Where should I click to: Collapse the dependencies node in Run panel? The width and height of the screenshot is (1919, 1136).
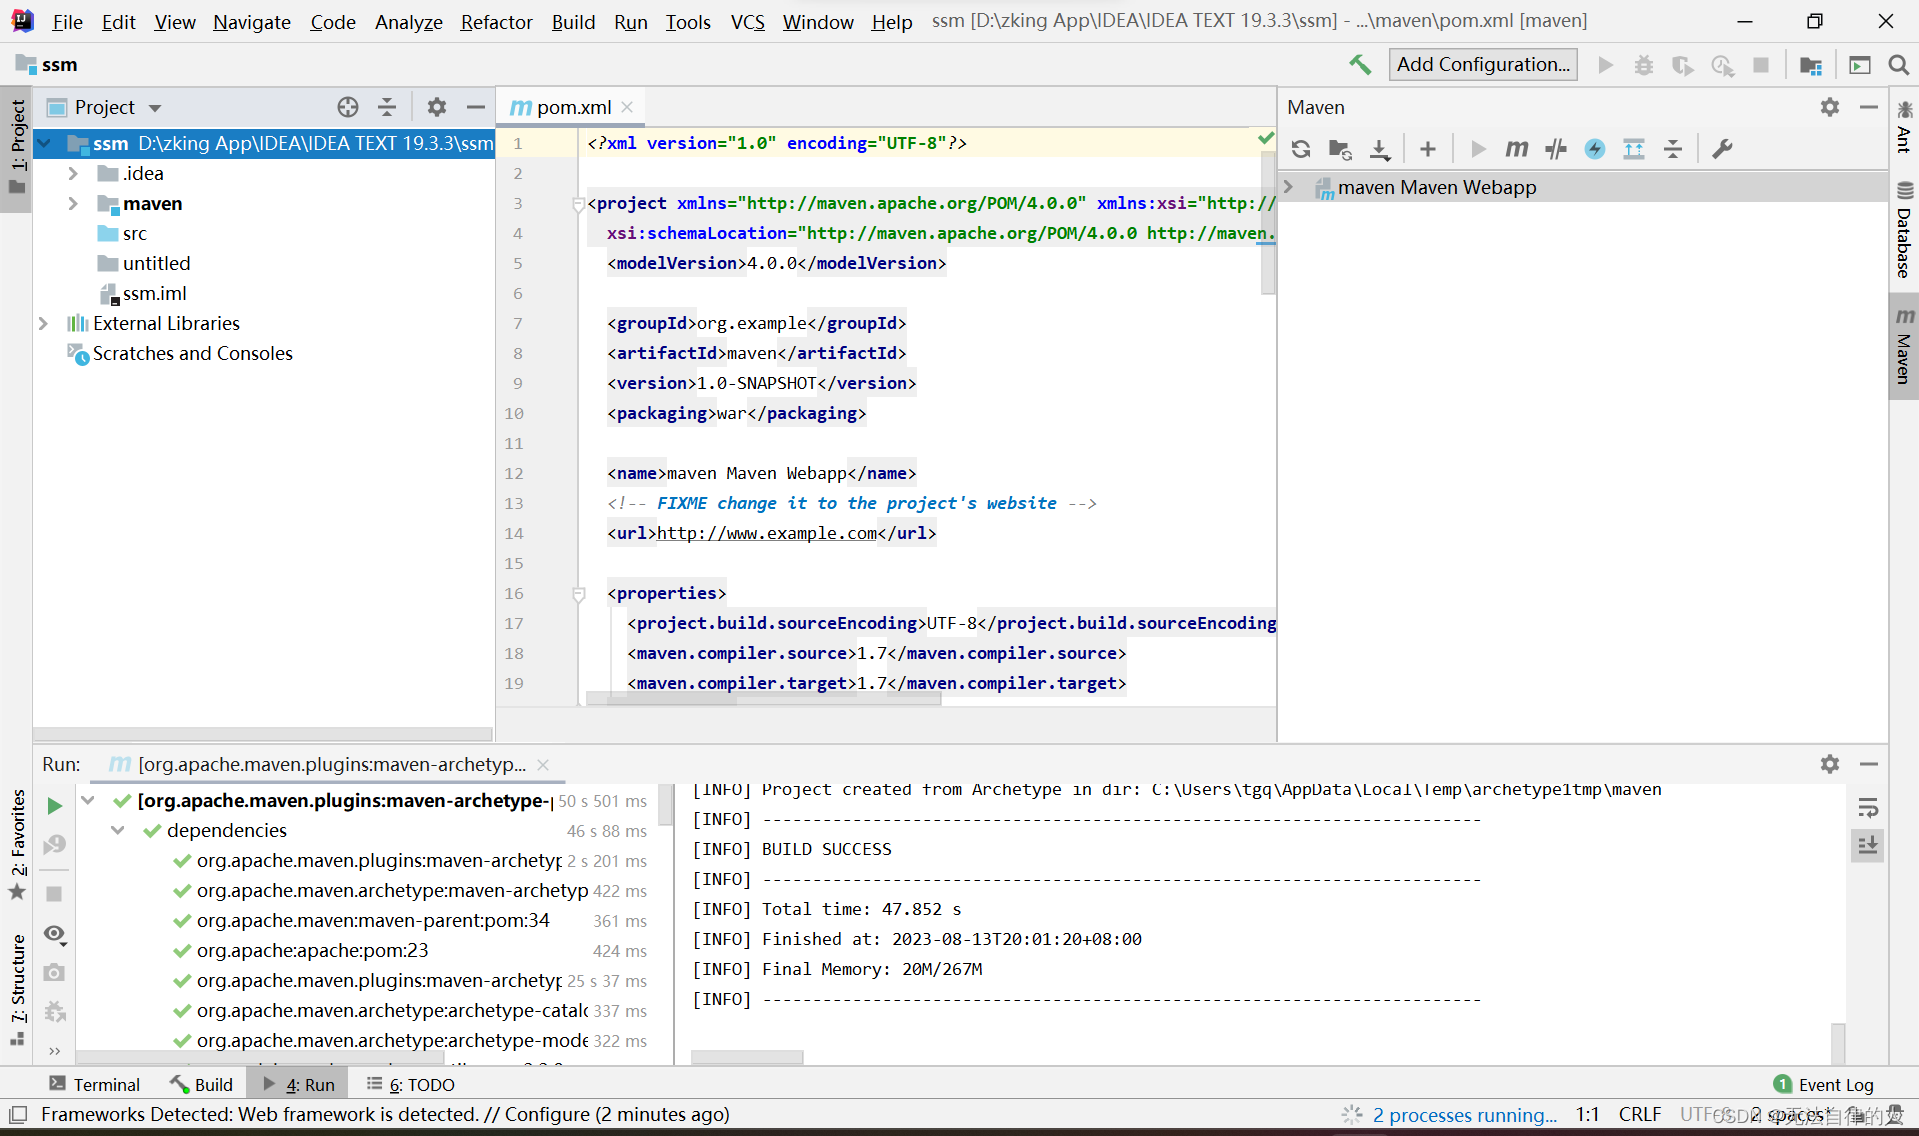(x=118, y=831)
